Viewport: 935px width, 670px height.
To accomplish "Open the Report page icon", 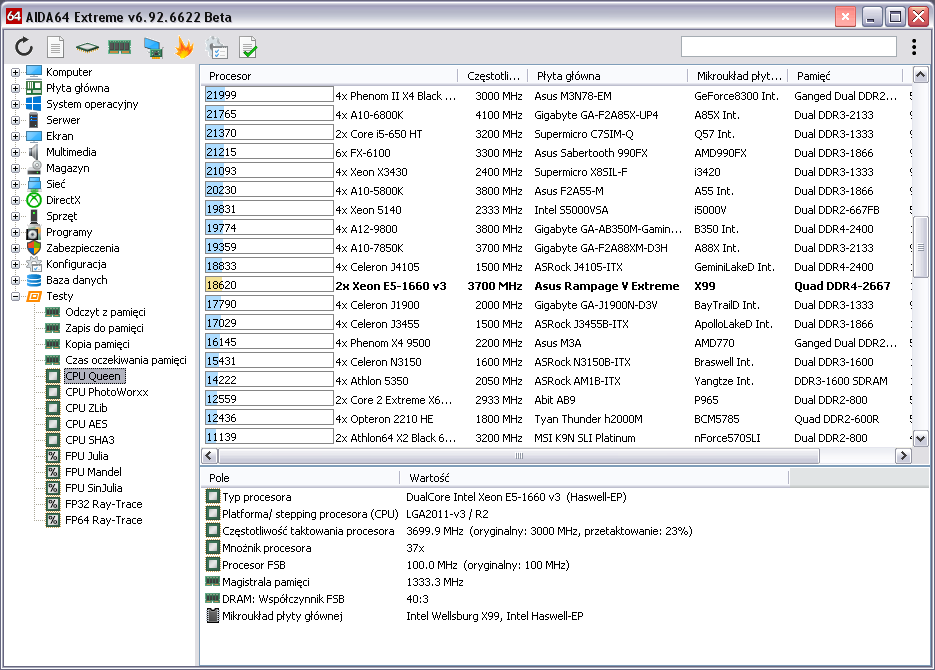I will click(56, 47).
